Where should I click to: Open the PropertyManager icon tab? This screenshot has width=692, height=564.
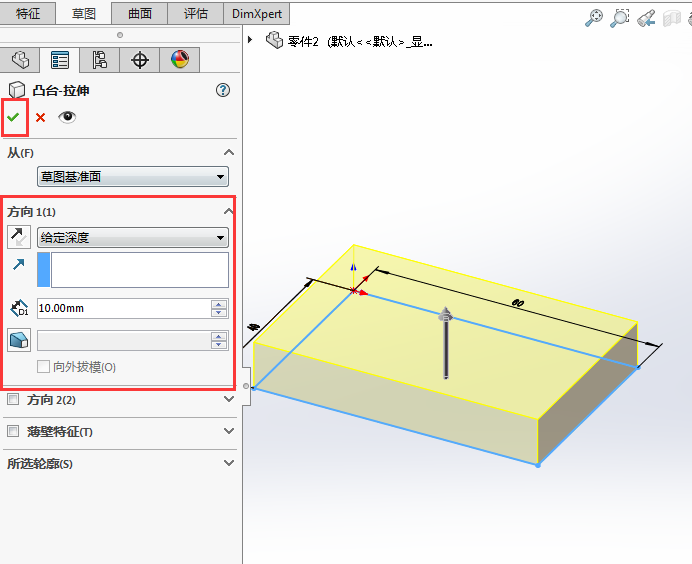coord(60,60)
